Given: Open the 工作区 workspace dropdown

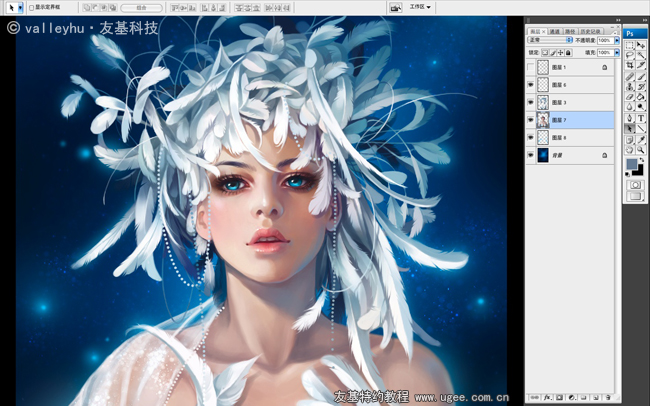Looking at the screenshot, I should point(420,7).
